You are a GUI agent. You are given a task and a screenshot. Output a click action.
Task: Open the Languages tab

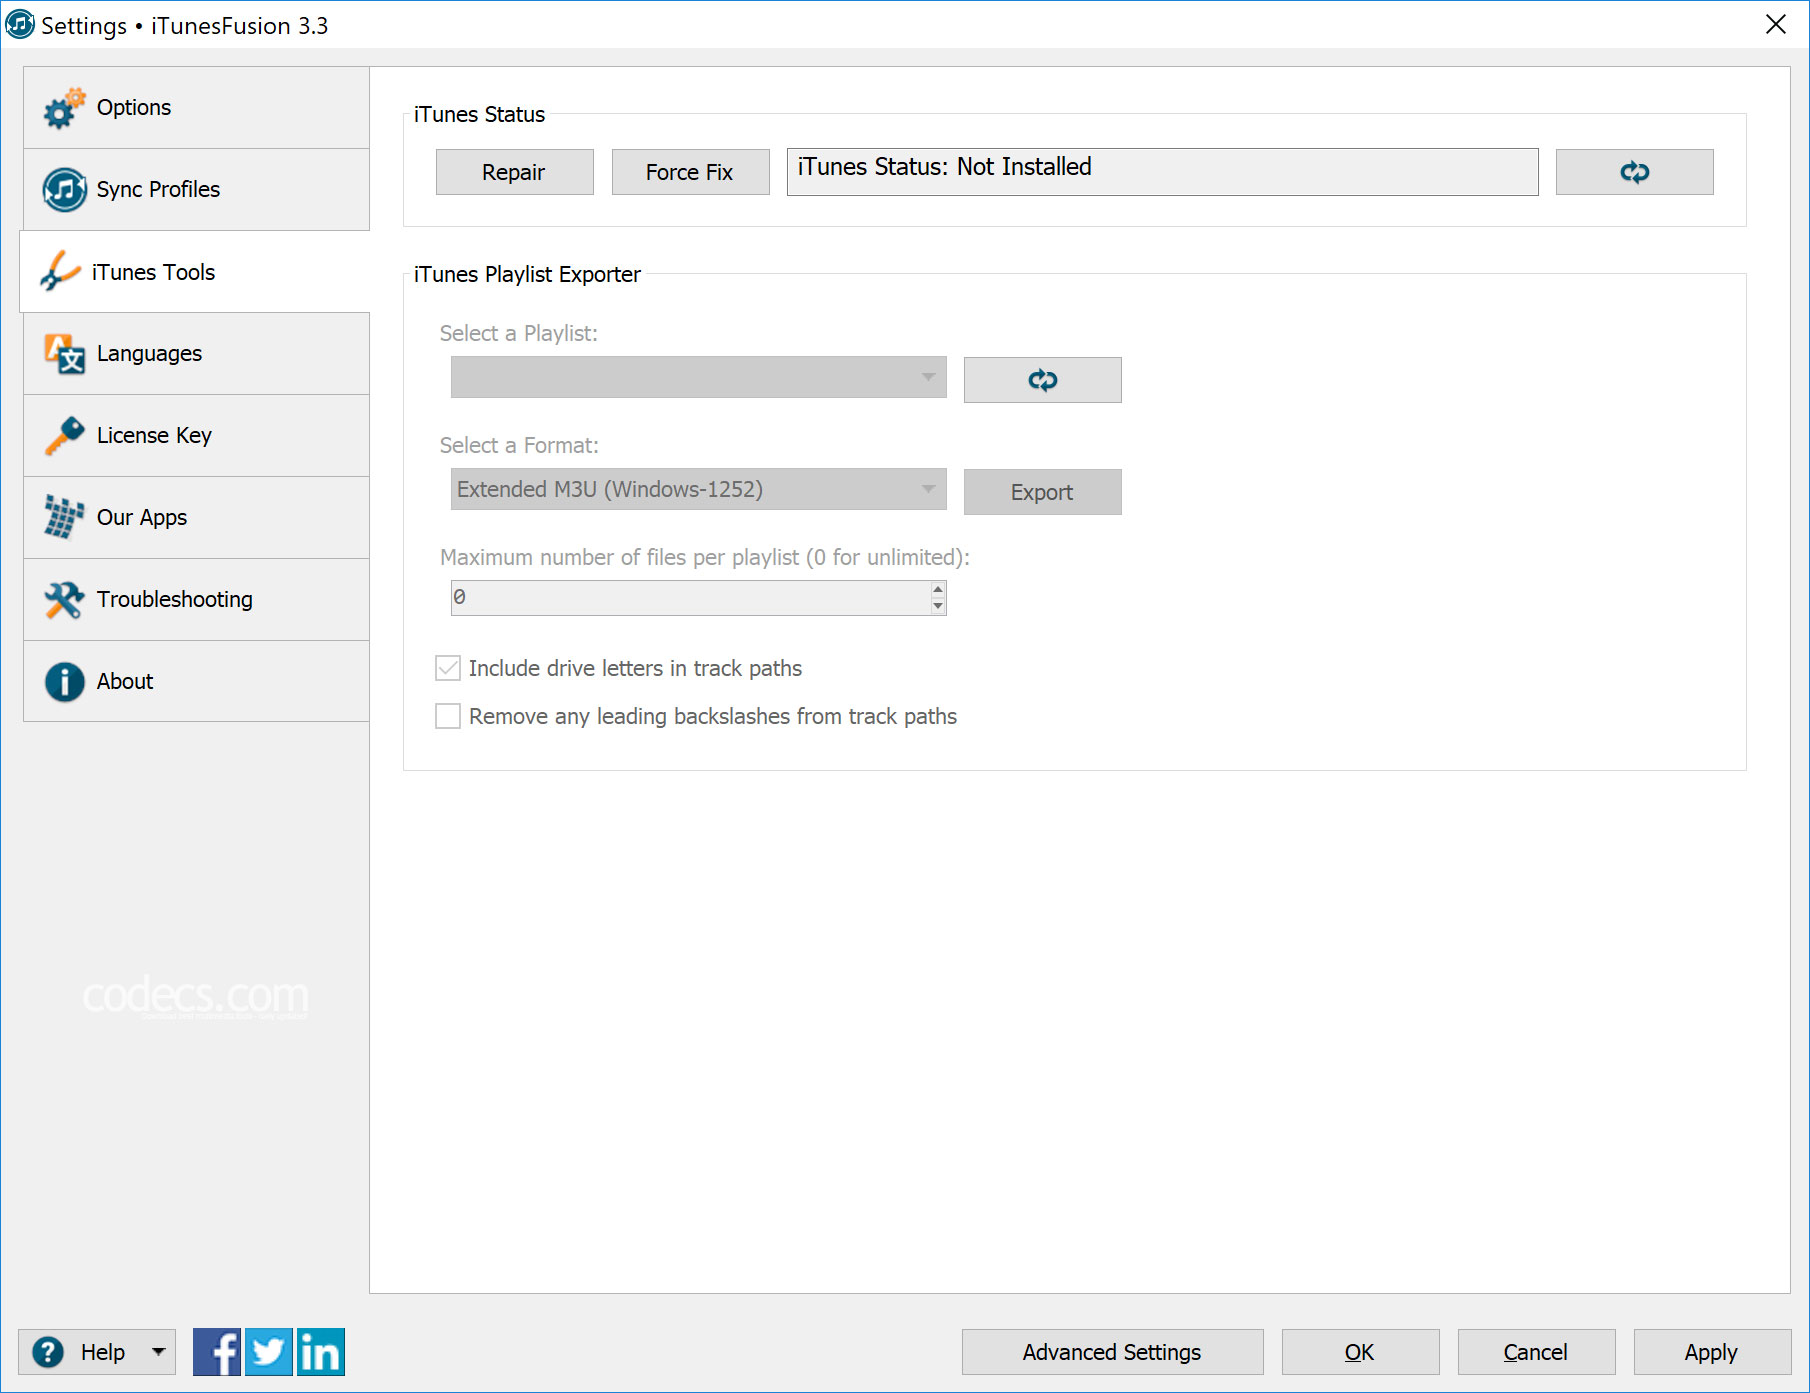pyautogui.click(x=196, y=354)
